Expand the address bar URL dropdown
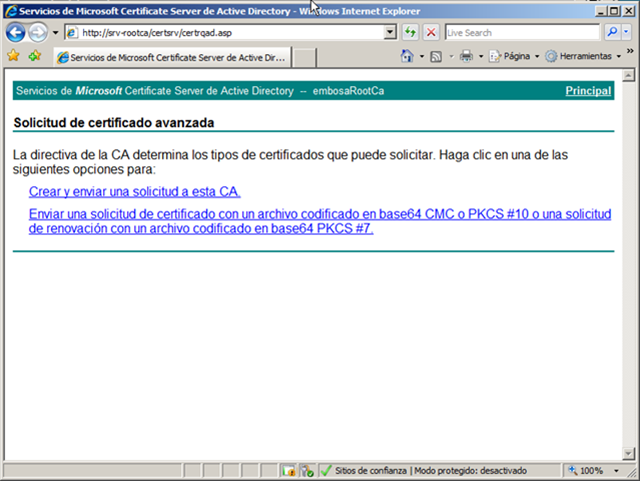Screen dimensions: 640x481 click(390, 33)
